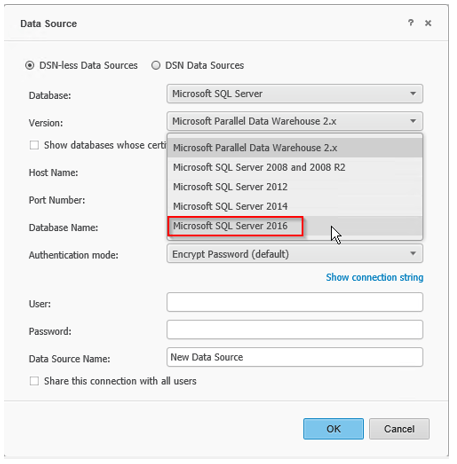Open the Database dropdown
The image size is (457, 464).
click(295, 94)
